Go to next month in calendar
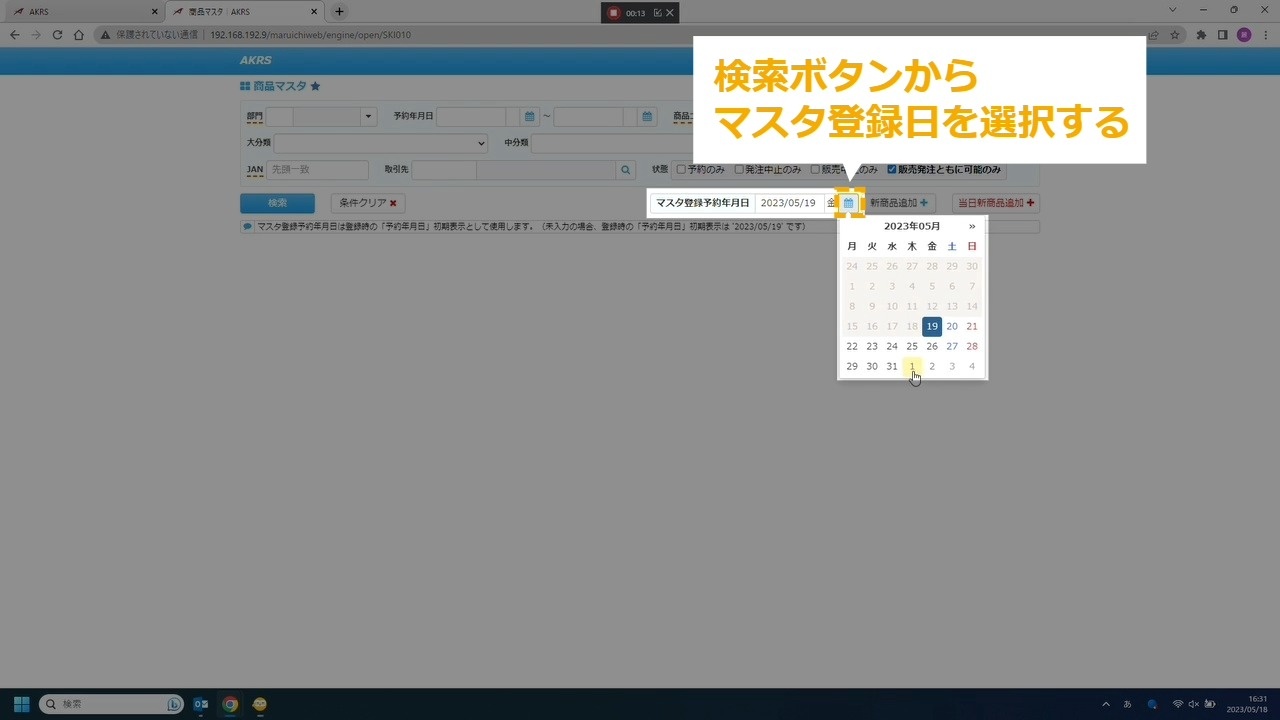The width and height of the screenshot is (1280, 720). click(x=972, y=226)
